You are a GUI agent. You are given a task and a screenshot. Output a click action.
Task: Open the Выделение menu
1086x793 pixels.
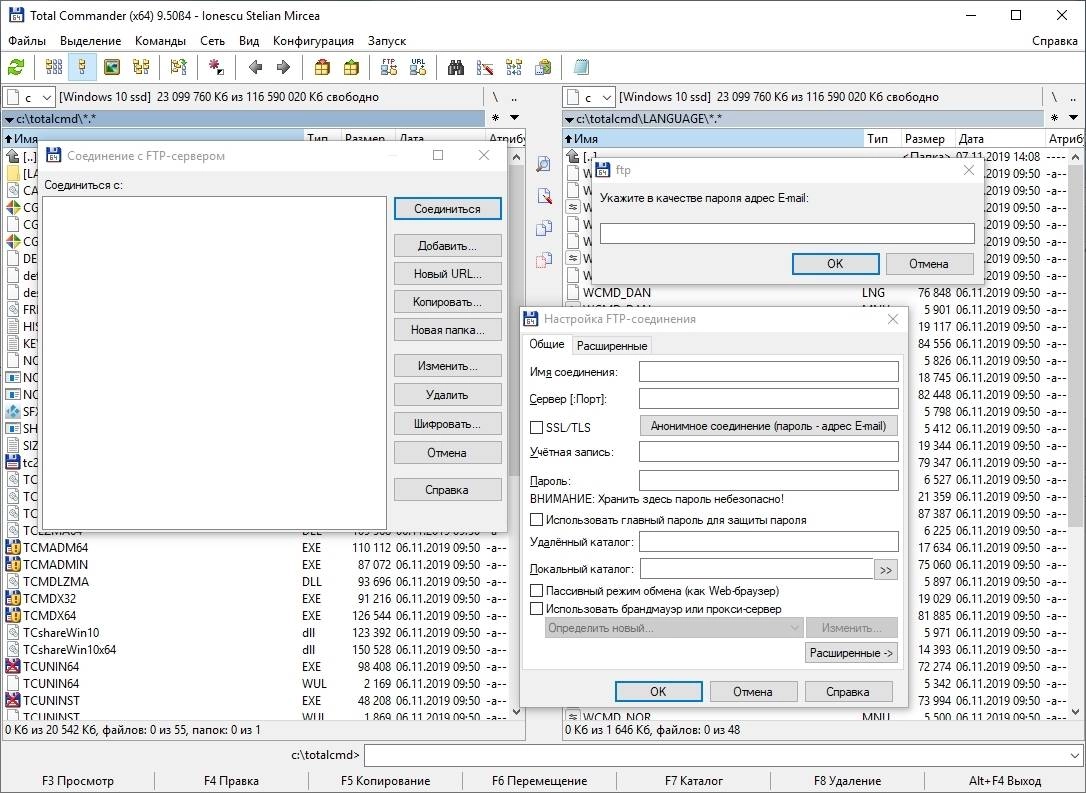coord(90,41)
